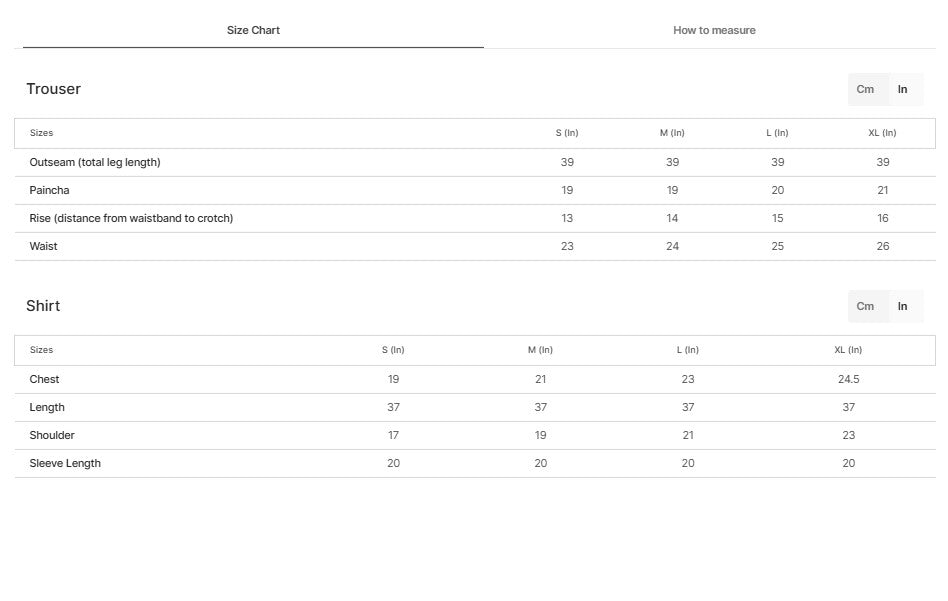Select In units for Shirt table
Image resolution: width=948 pixels, height=601 pixels.
902,306
